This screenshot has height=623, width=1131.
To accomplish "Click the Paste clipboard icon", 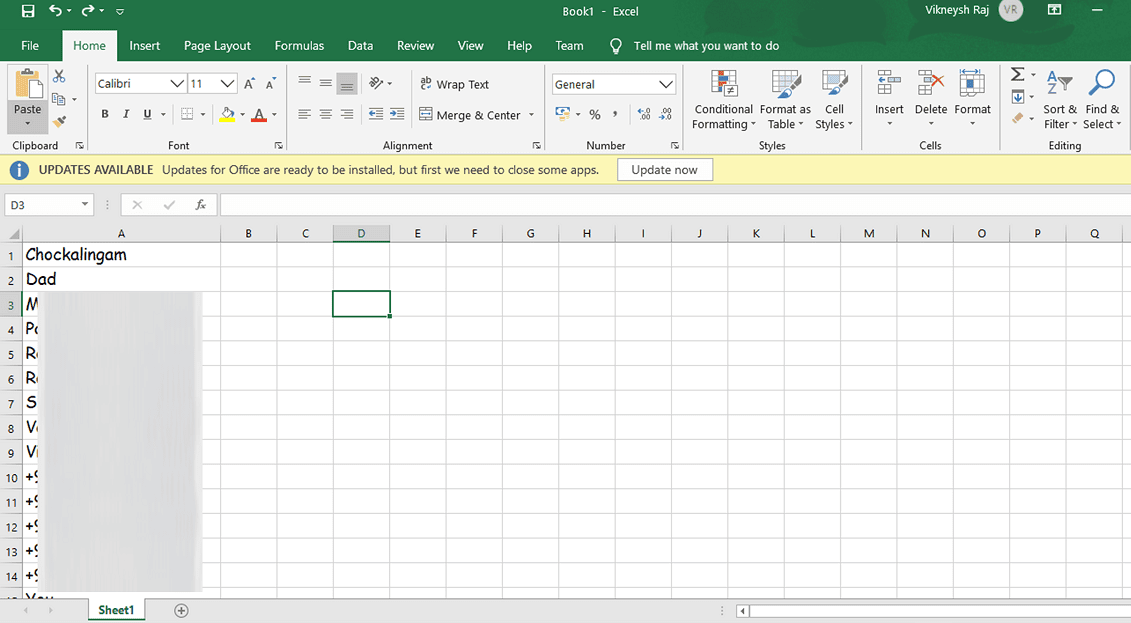I will click(x=27, y=83).
